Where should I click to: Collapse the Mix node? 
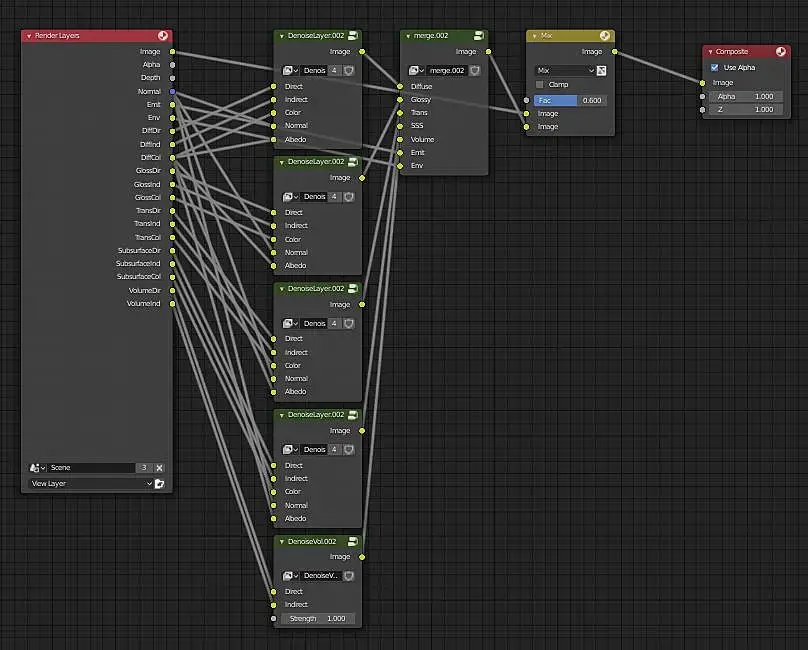pos(534,36)
